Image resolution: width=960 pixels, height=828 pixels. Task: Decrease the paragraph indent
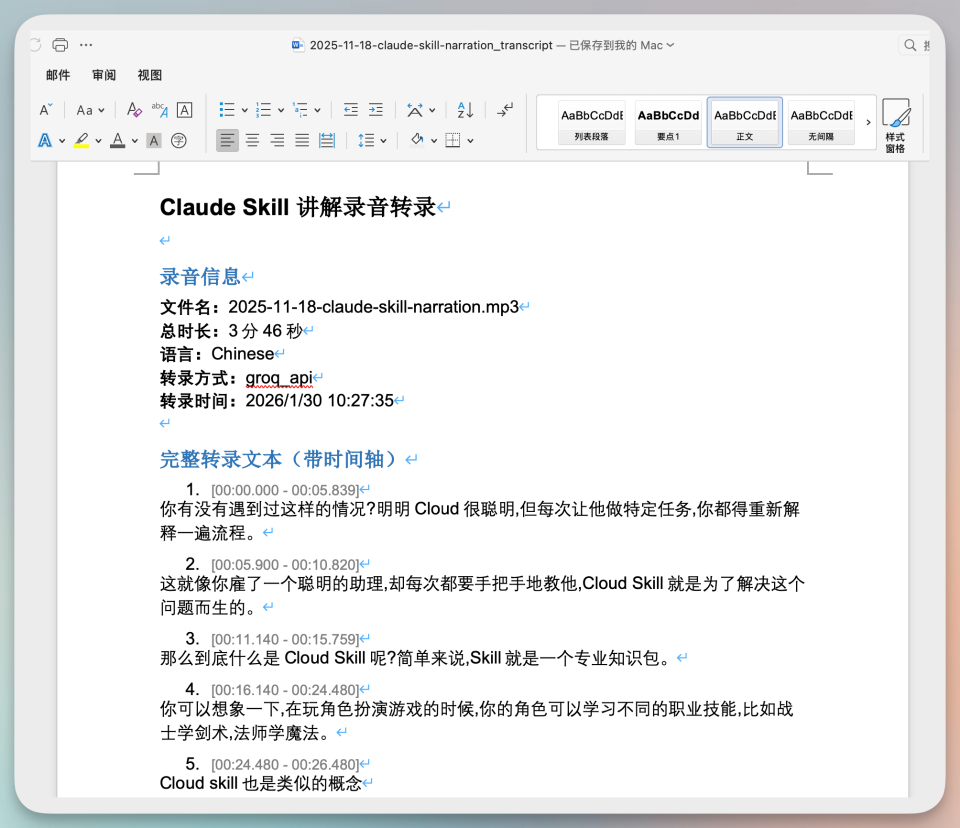[351, 110]
